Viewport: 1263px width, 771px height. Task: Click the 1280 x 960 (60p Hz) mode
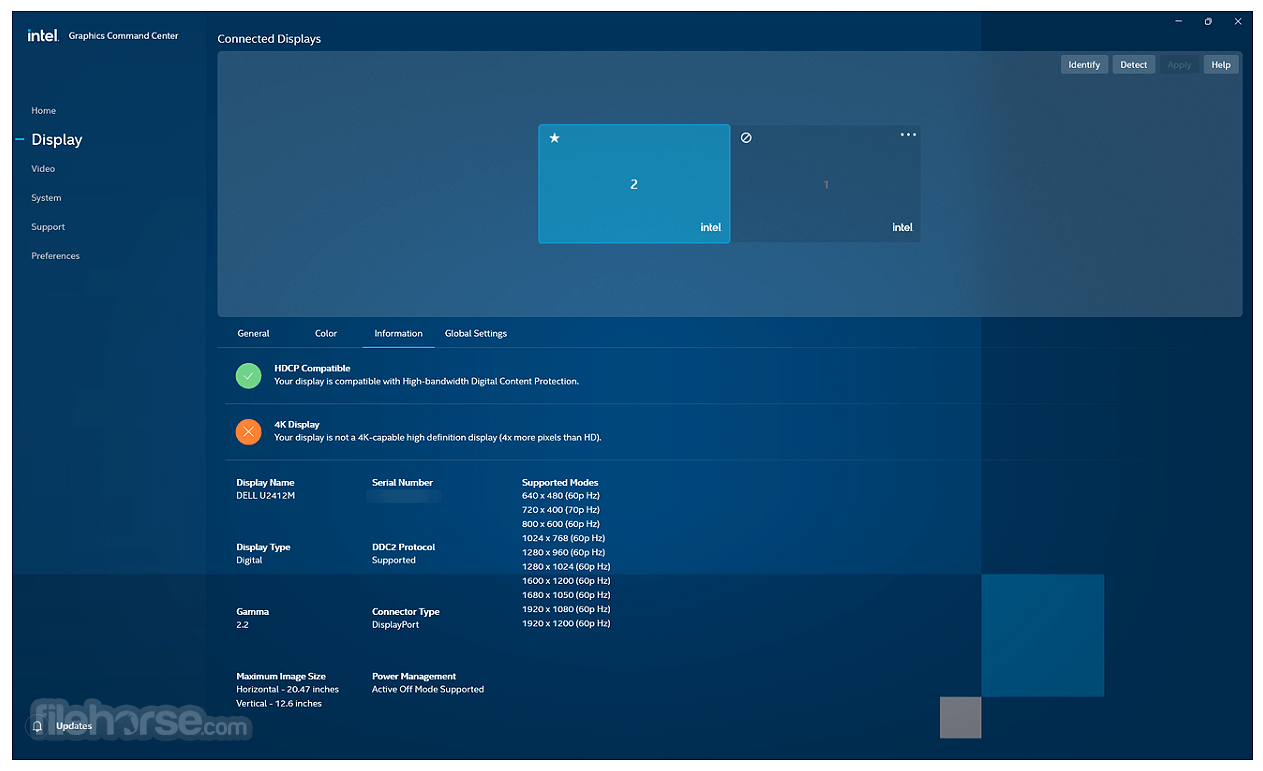pyautogui.click(x=563, y=553)
